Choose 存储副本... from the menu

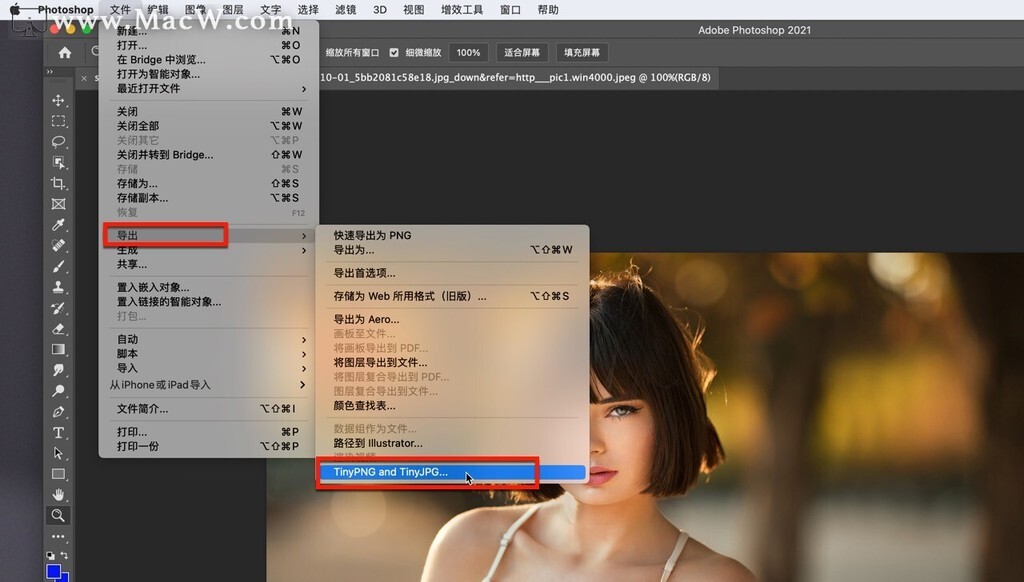pos(209,198)
